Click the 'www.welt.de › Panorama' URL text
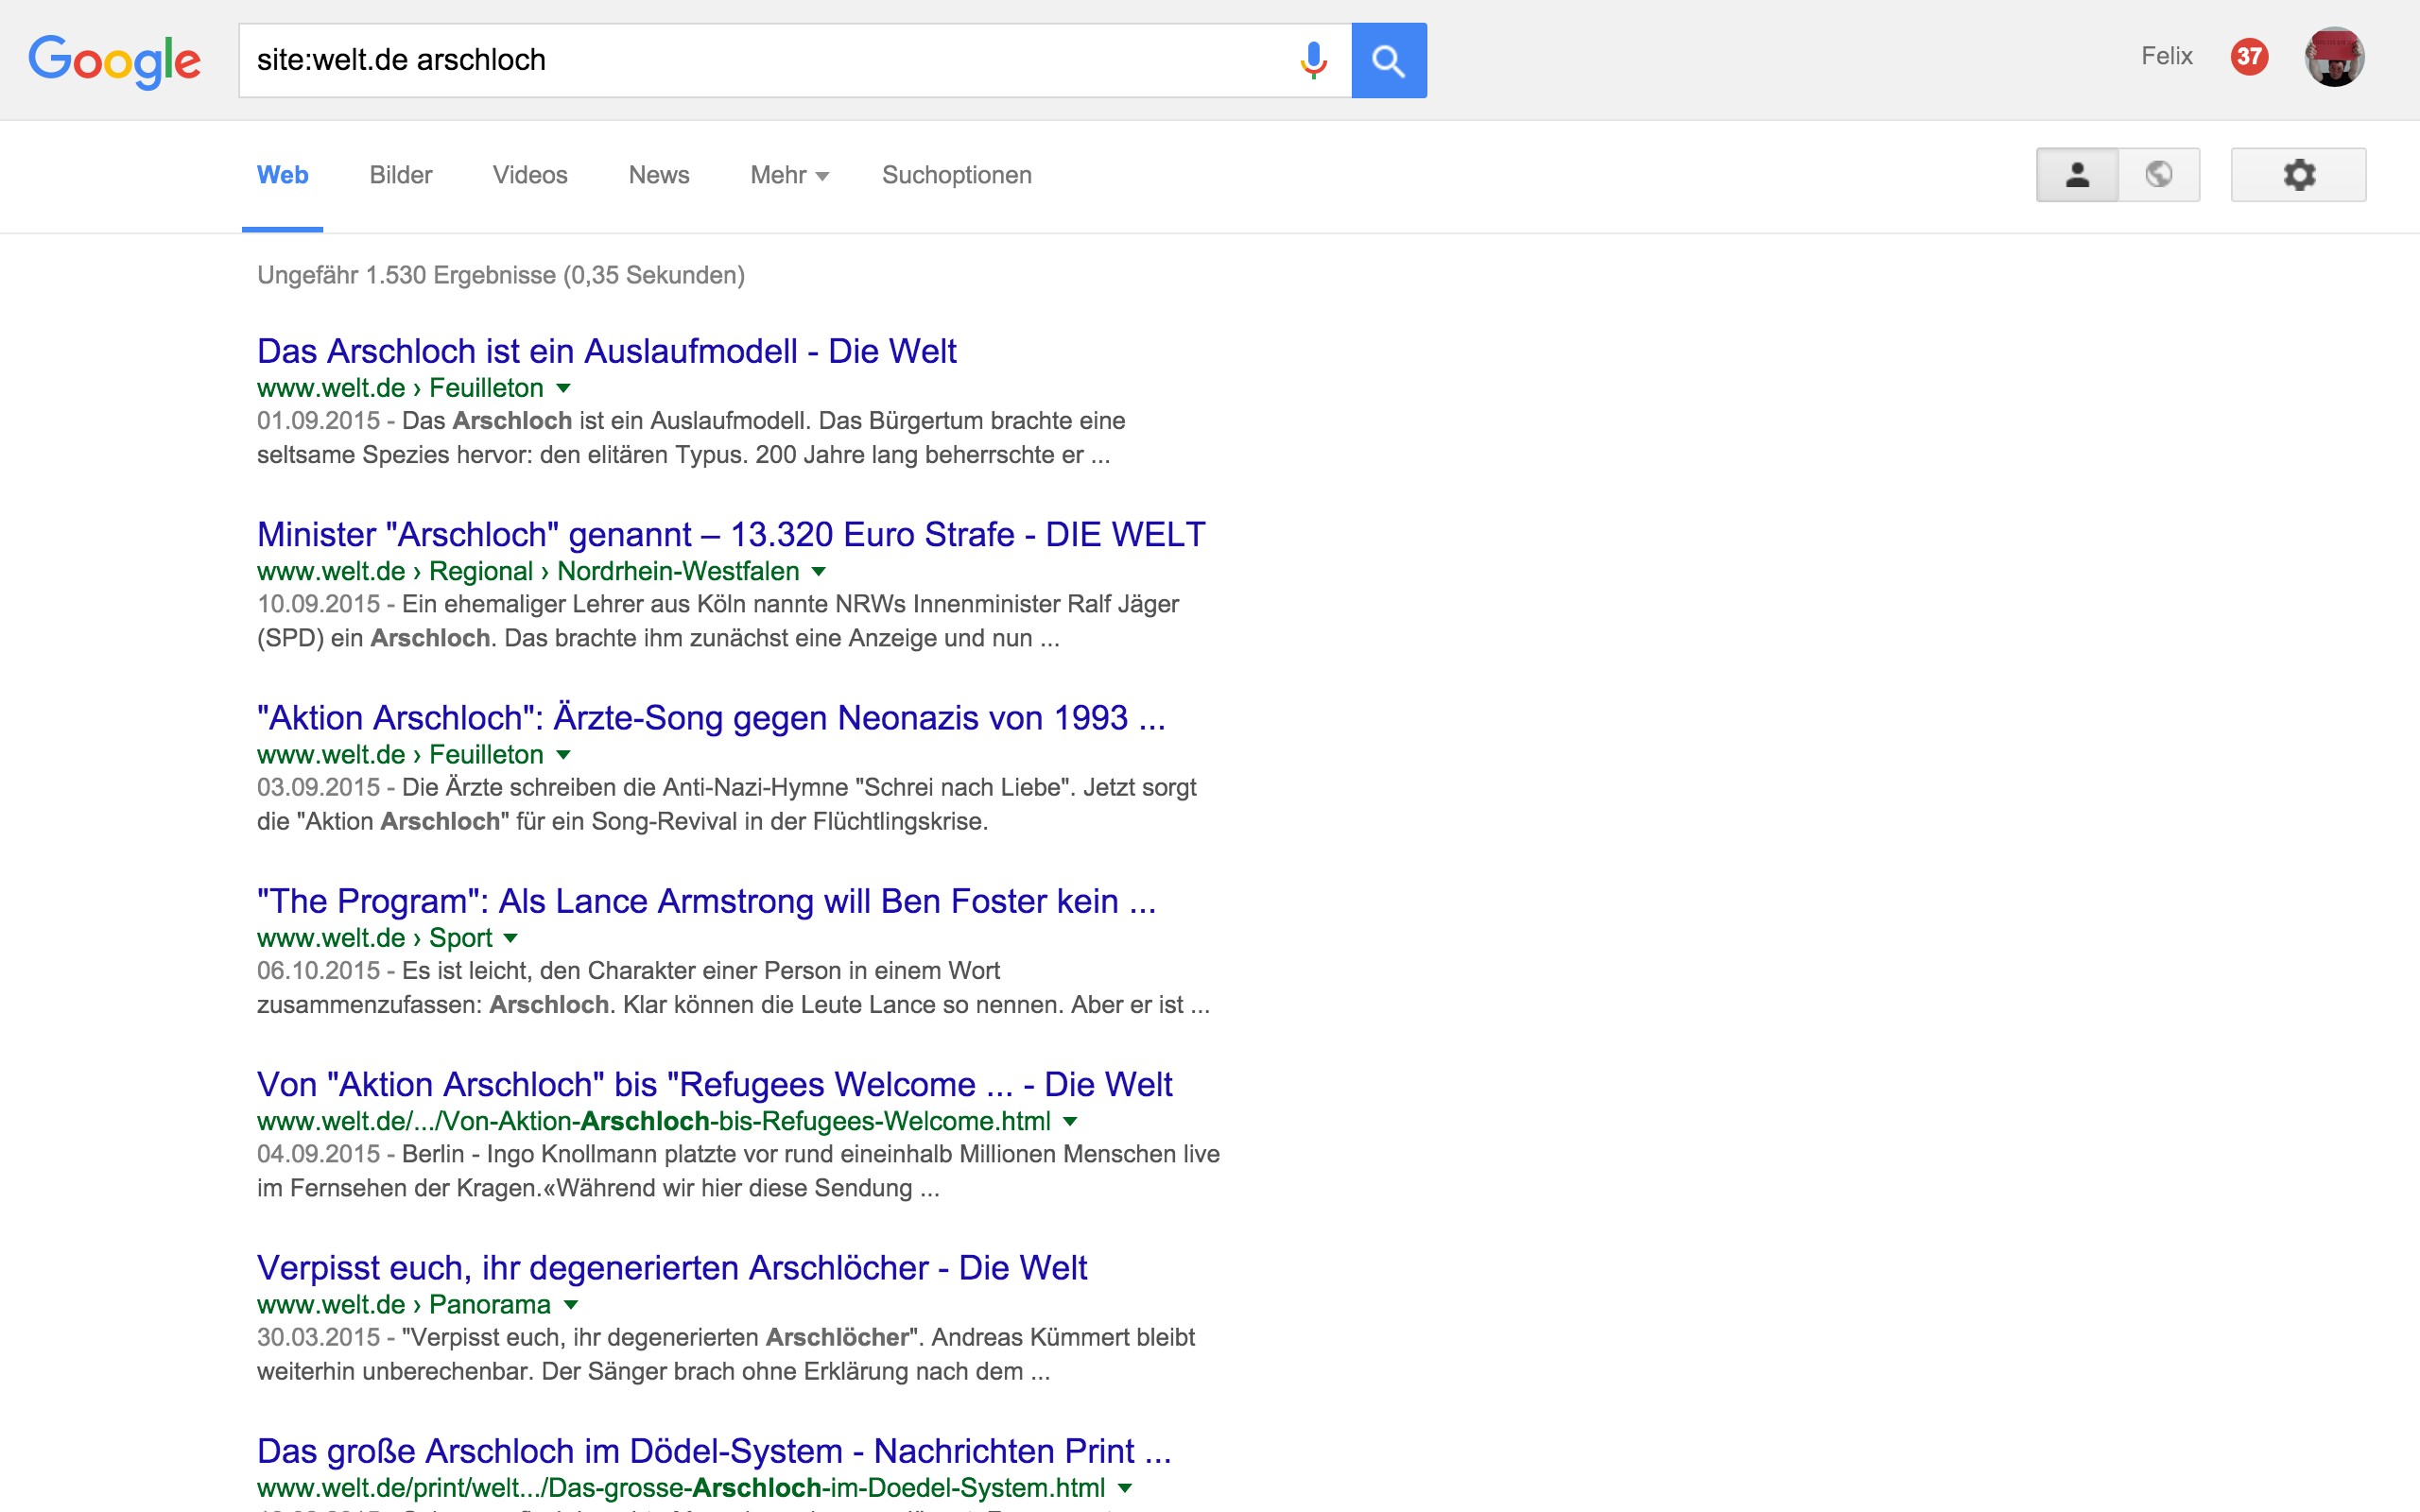The width and height of the screenshot is (2420, 1512). 404,1305
